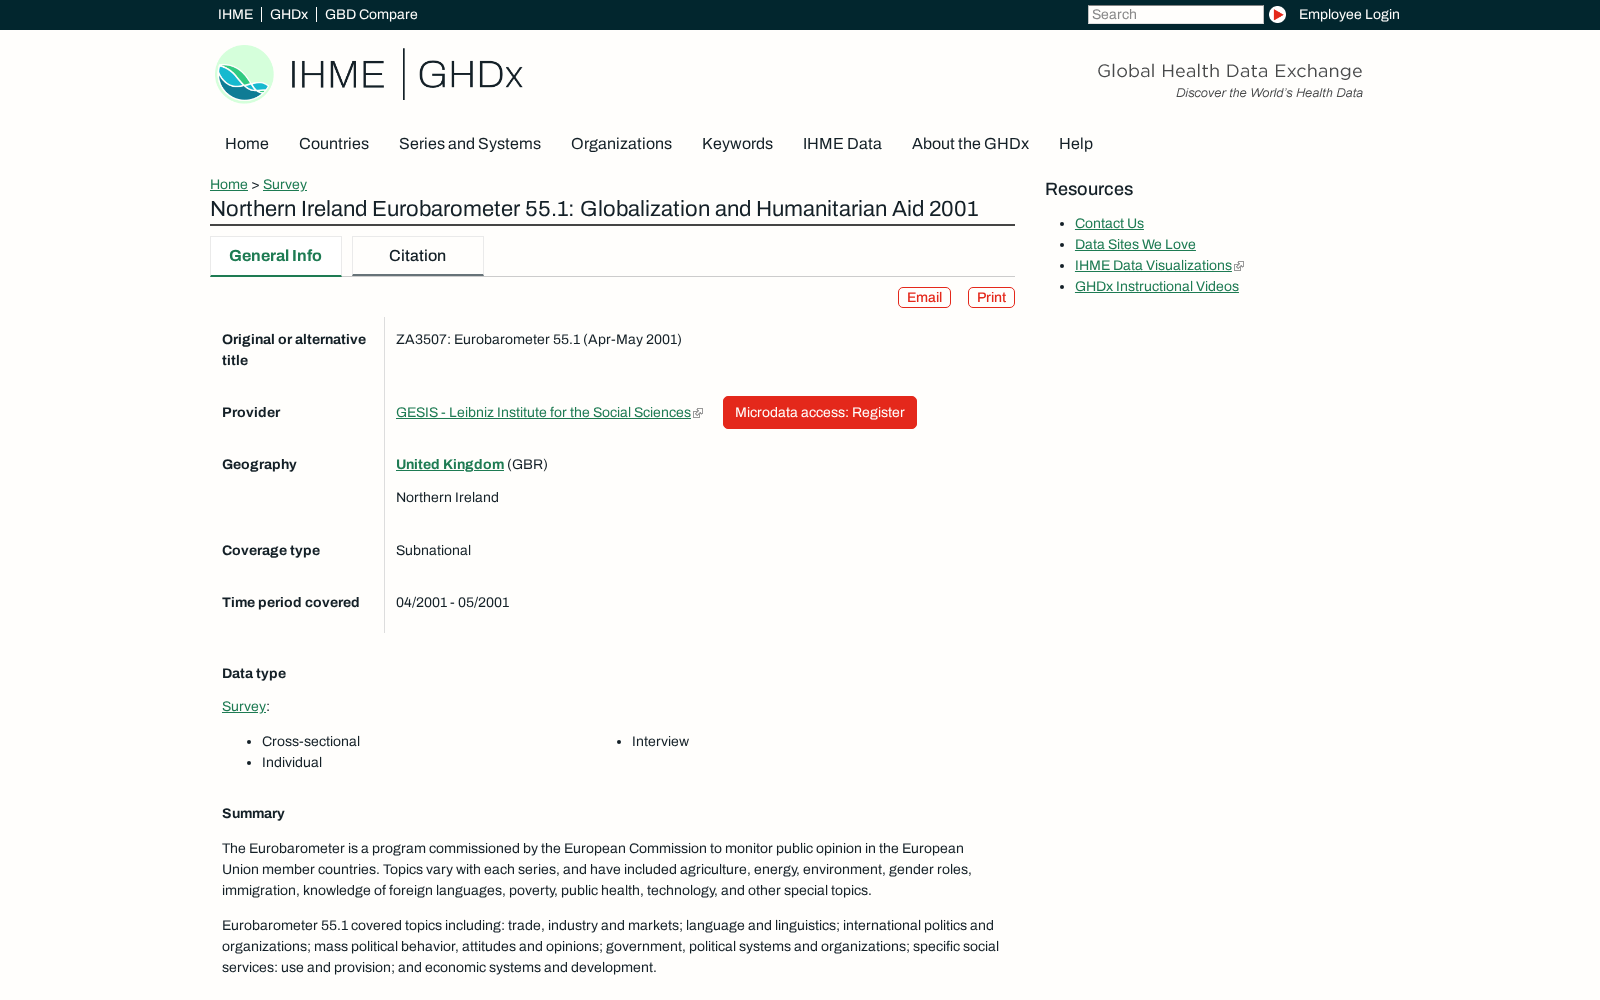Open the Countries menu
This screenshot has height=1000, width=1600.
[334, 144]
